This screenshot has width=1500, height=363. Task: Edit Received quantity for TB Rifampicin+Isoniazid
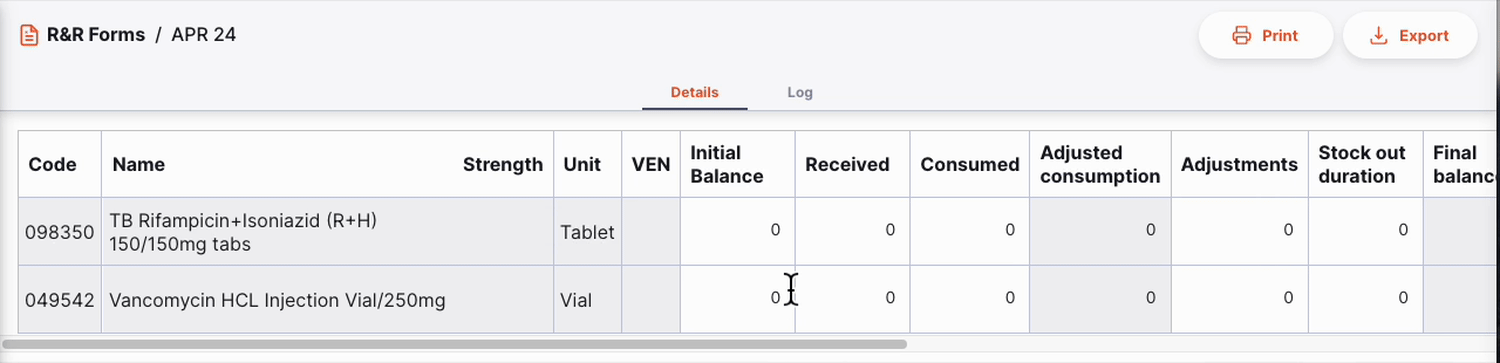(852, 231)
